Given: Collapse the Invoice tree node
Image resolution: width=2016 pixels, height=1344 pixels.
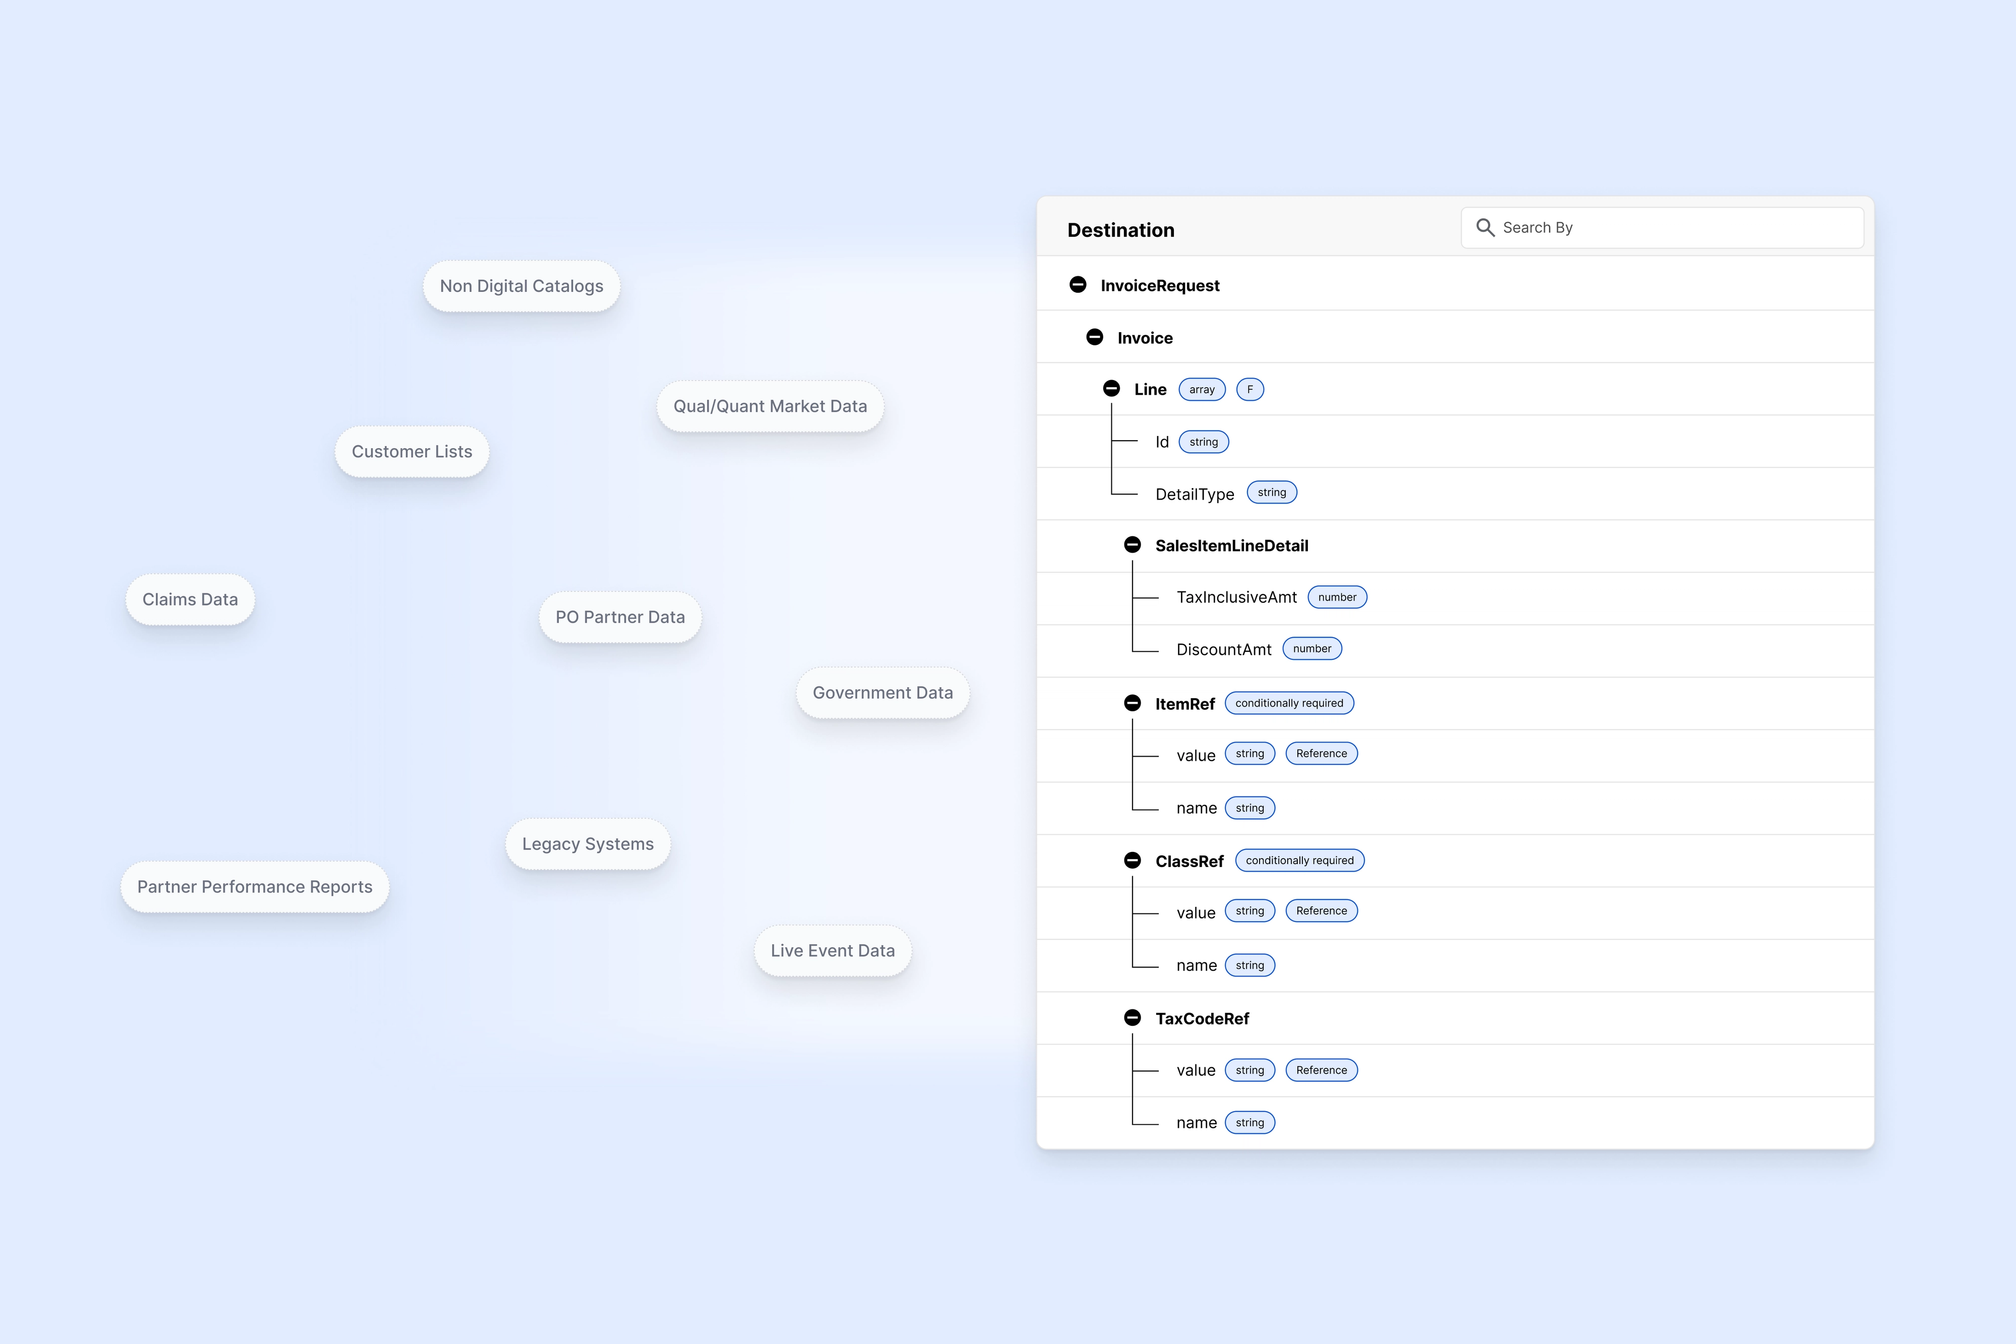Looking at the screenshot, I should (1095, 337).
